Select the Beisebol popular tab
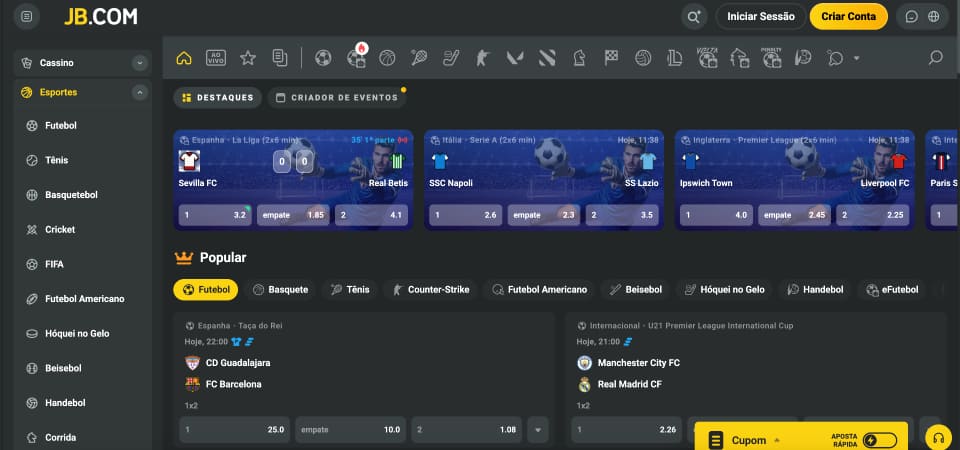The image size is (960, 450). point(636,290)
